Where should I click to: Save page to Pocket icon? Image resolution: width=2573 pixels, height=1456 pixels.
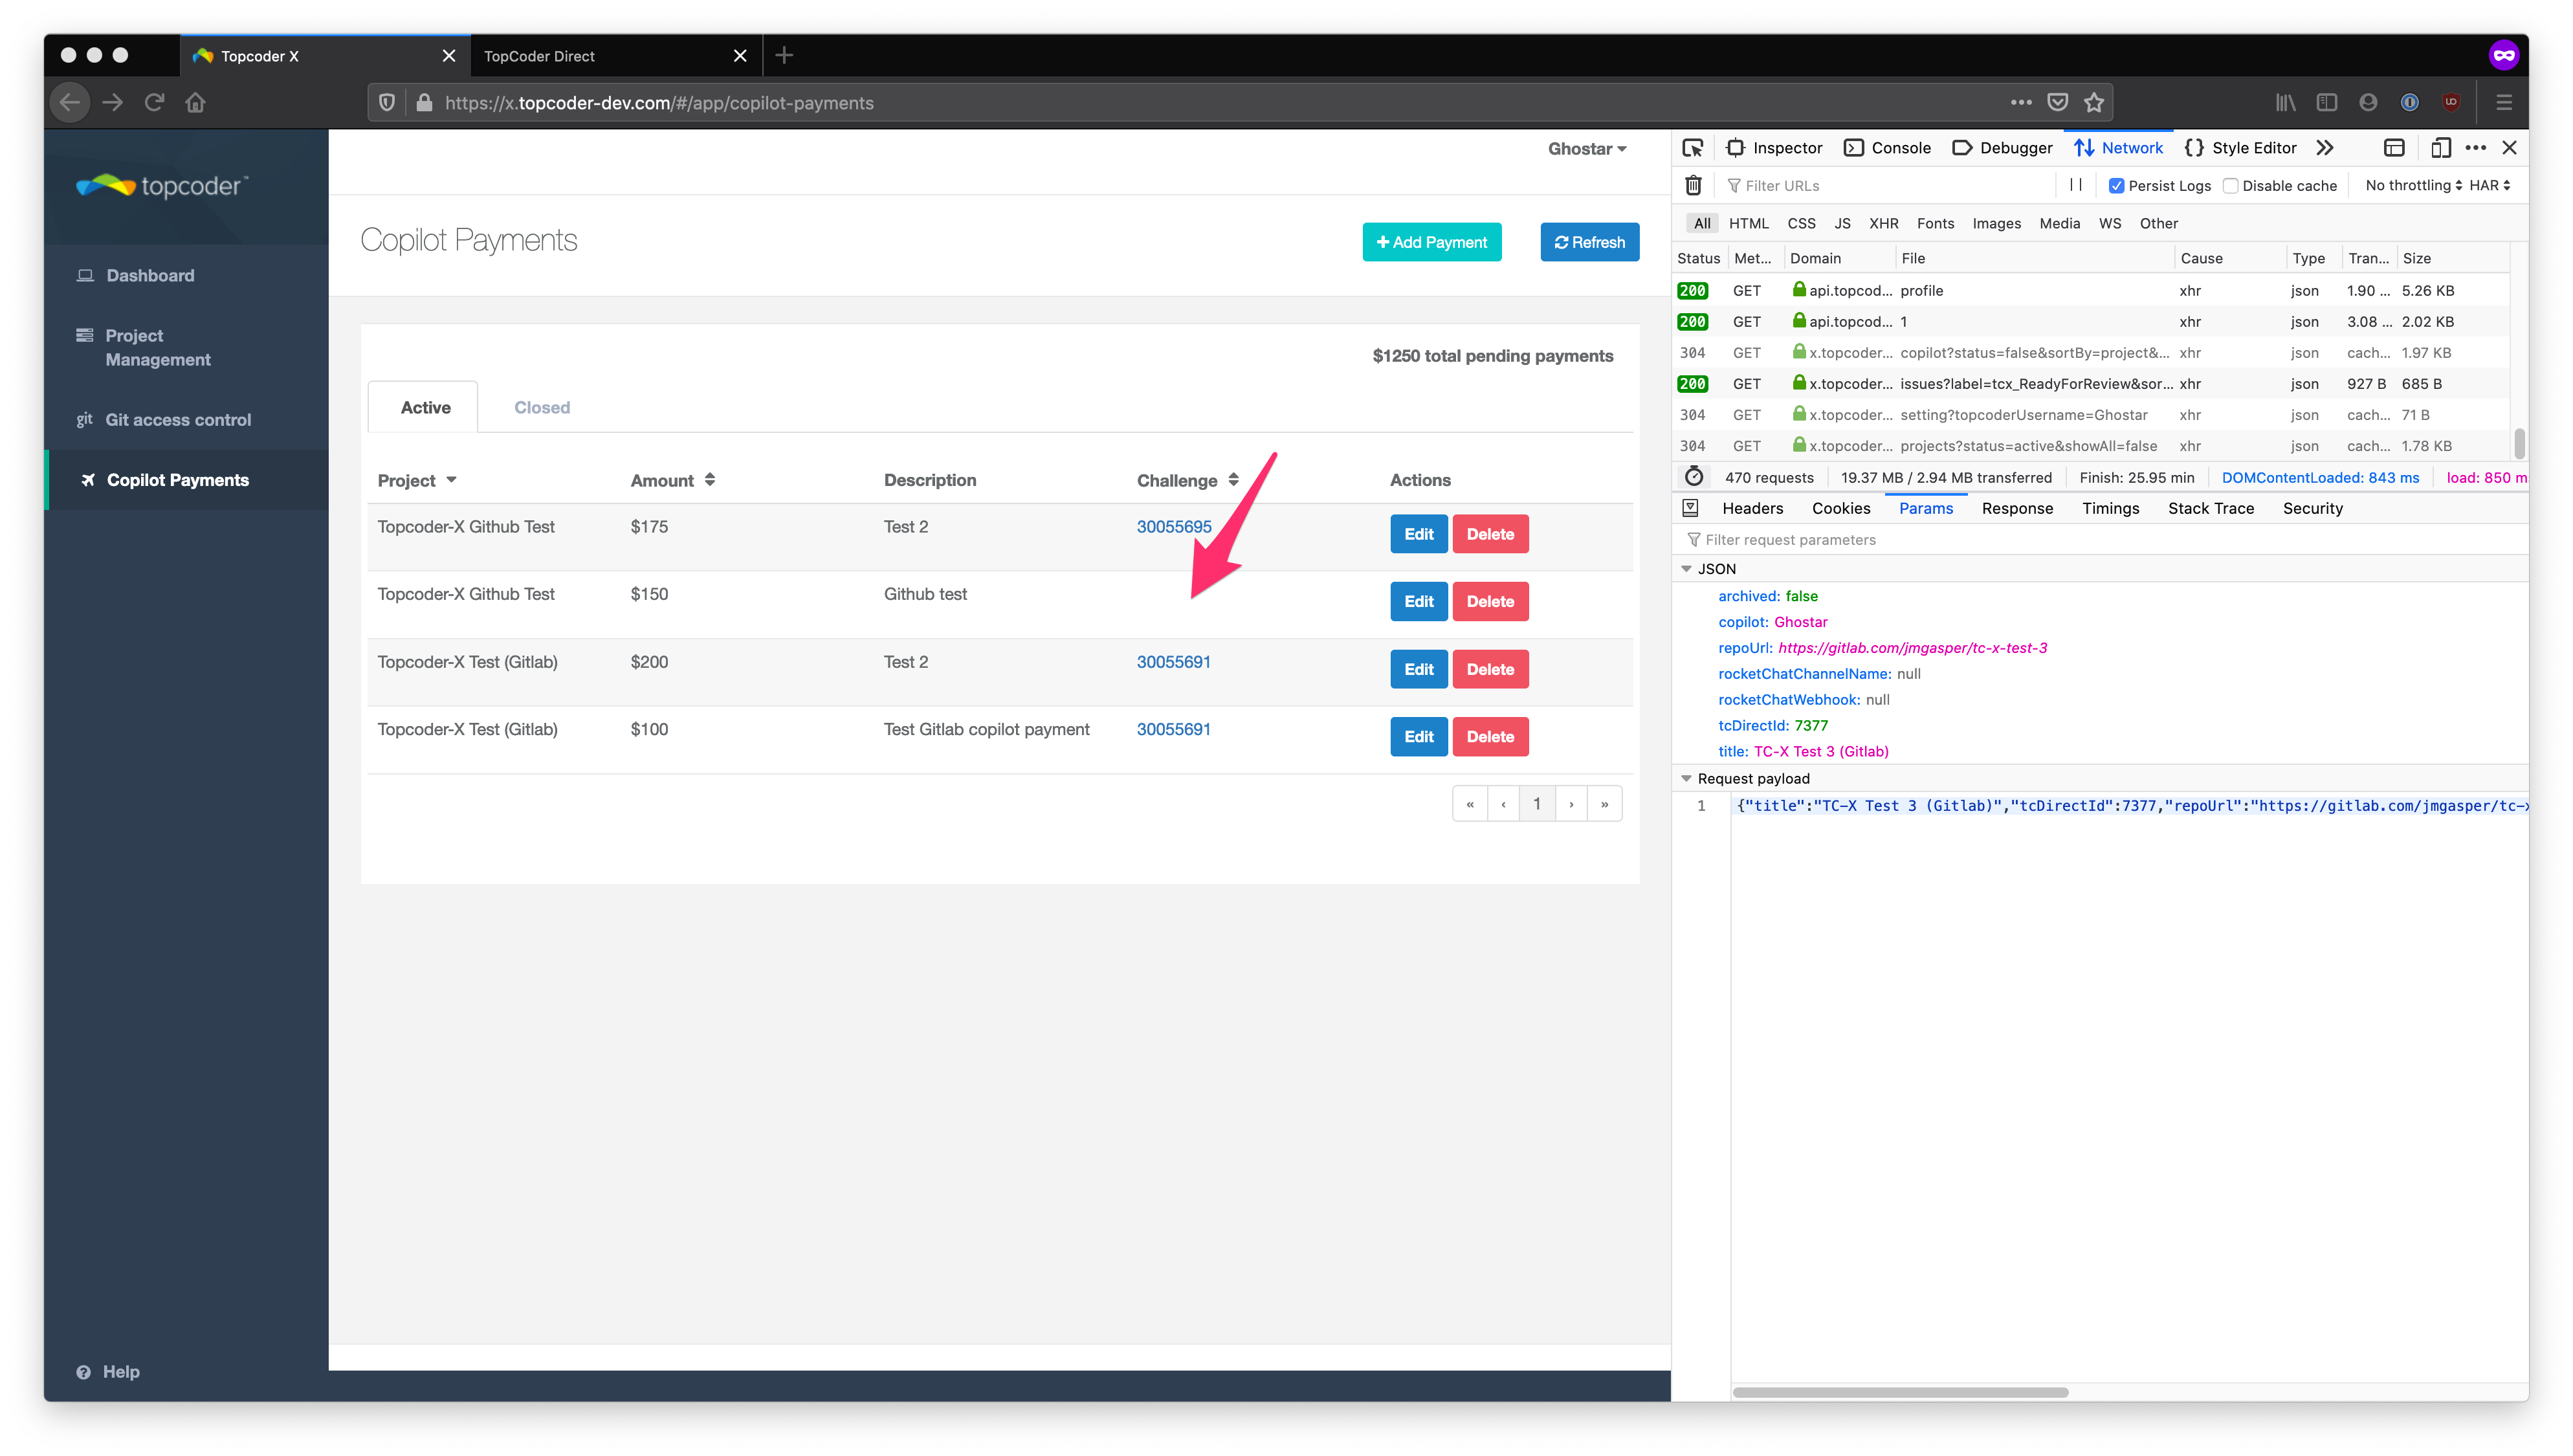(x=2058, y=102)
